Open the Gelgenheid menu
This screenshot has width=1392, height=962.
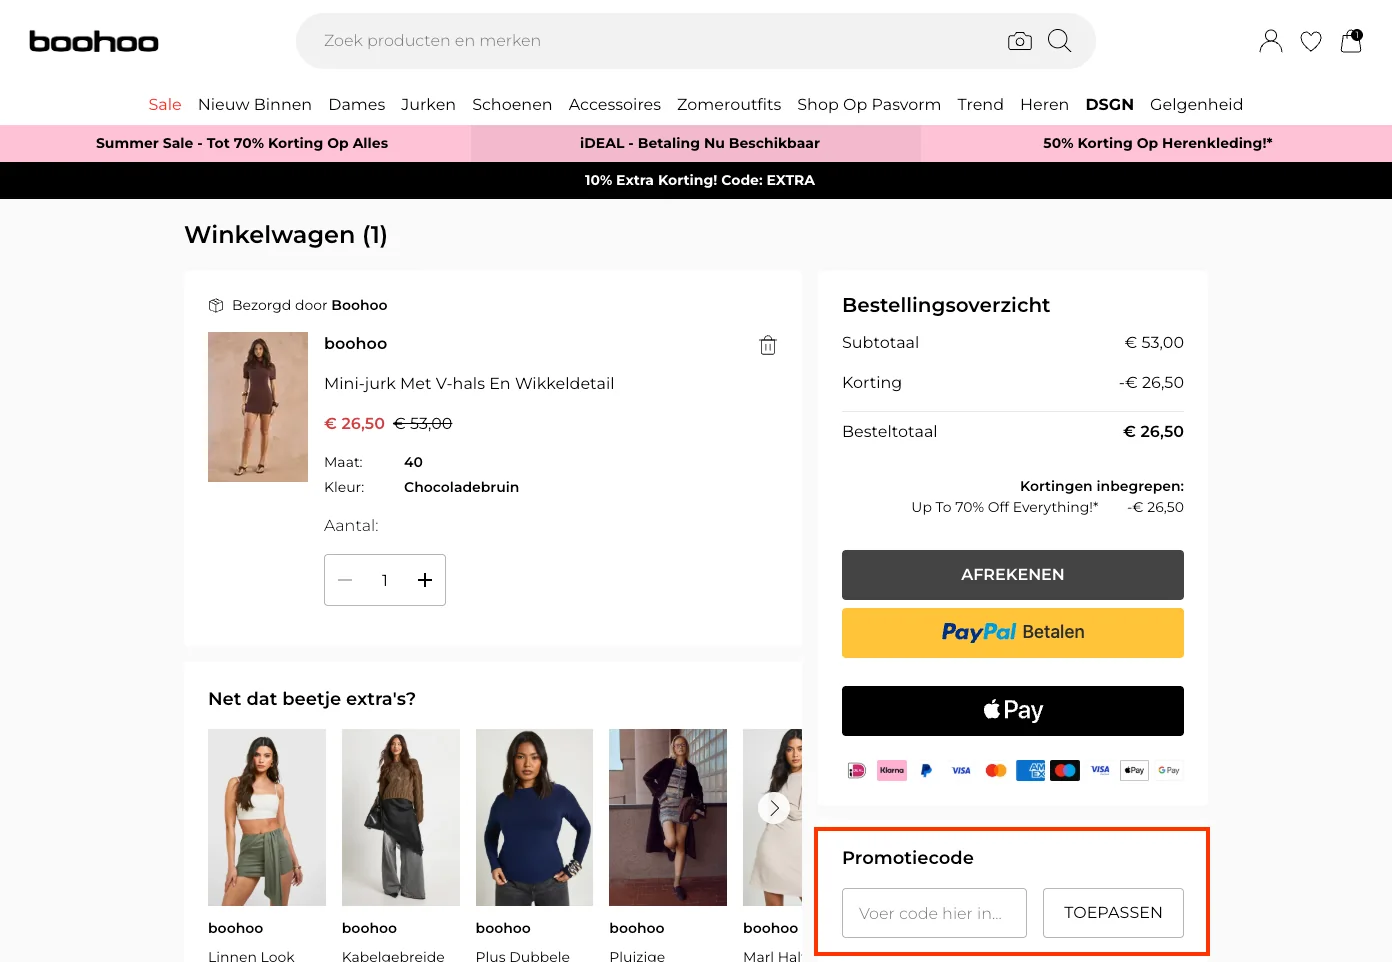1196,104
